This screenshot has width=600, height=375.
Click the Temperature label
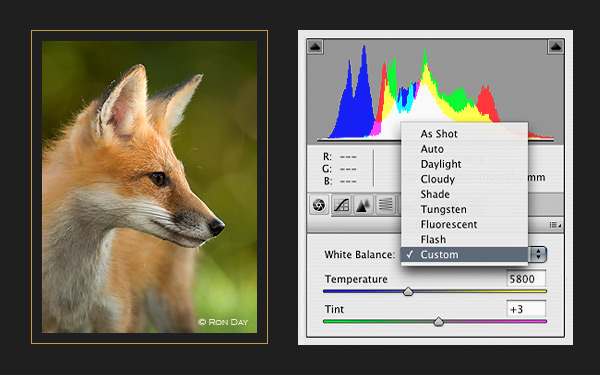coord(356,279)
